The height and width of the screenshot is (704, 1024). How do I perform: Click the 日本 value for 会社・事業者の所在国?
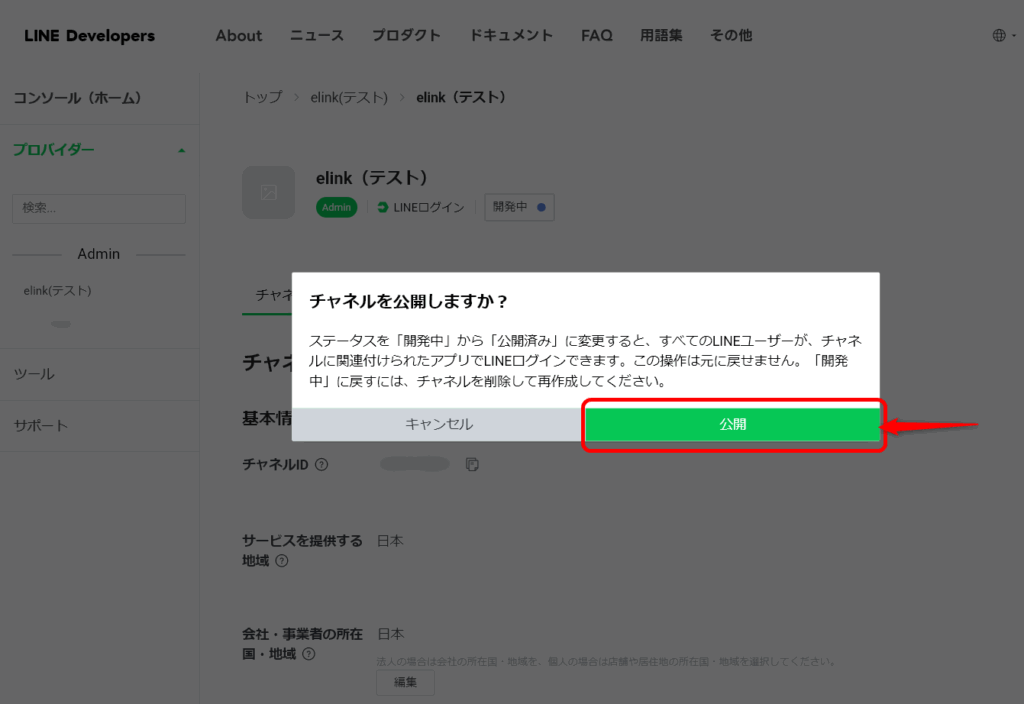391,634
